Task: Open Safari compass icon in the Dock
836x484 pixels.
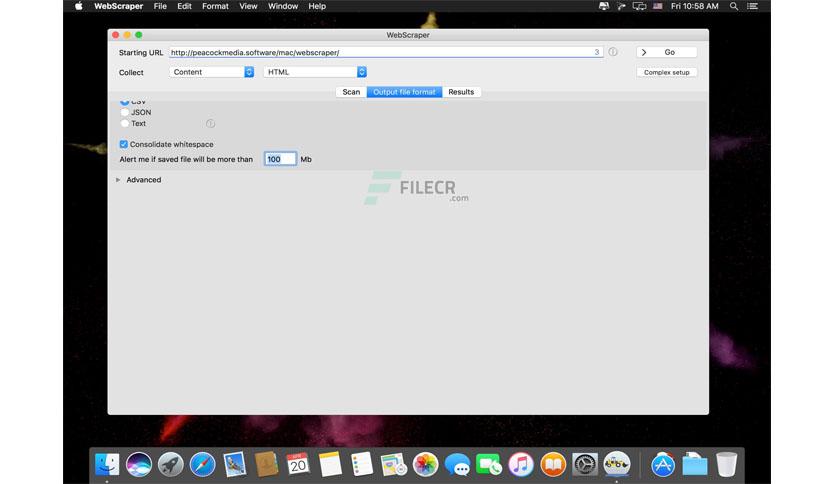Action: [203, 464]
